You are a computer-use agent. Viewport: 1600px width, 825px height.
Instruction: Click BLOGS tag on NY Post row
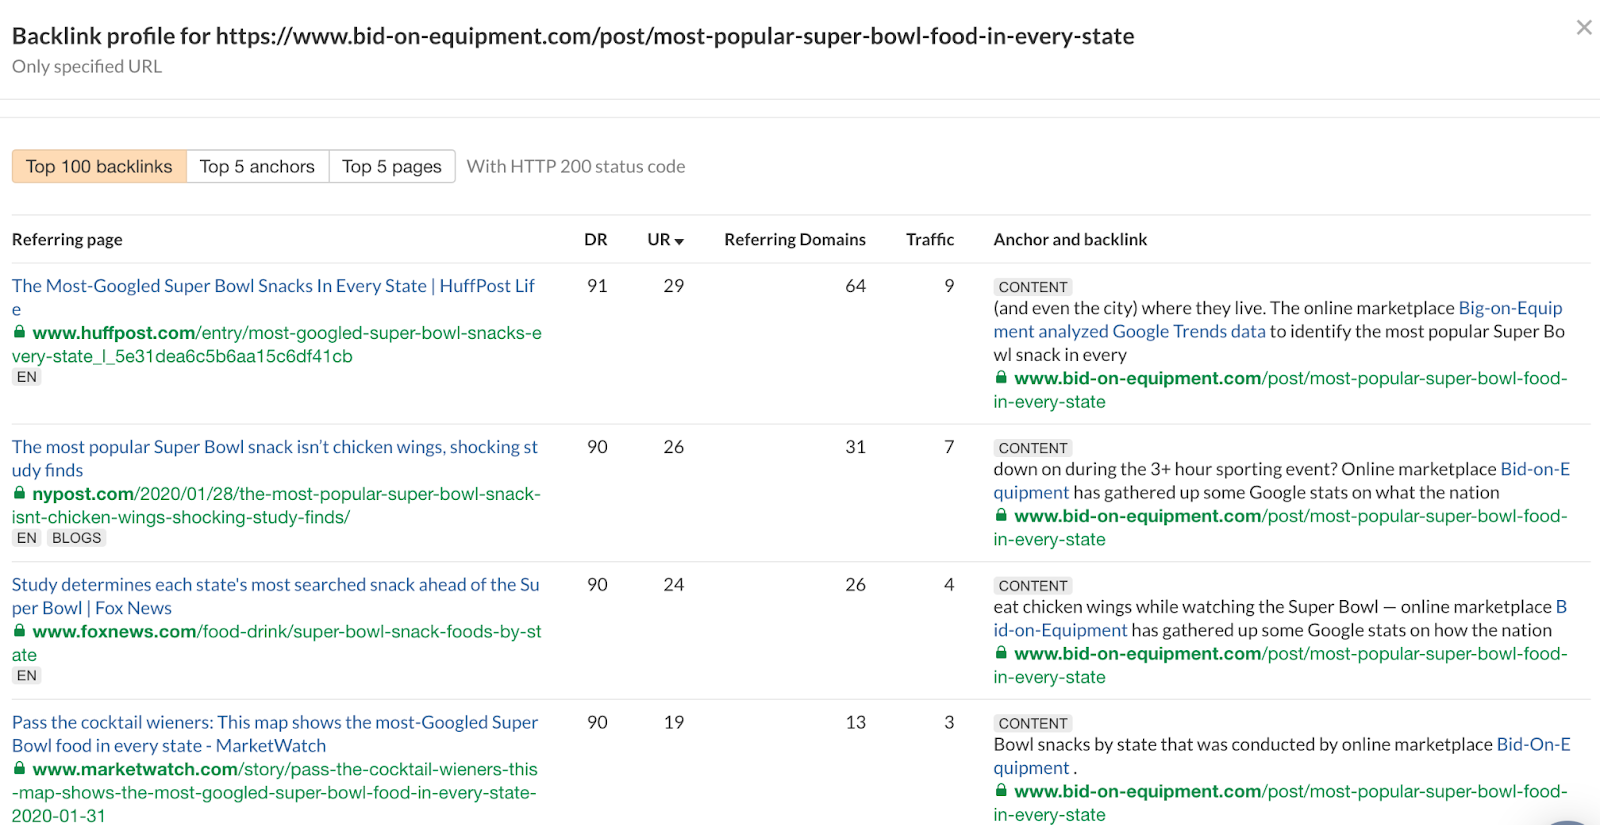click(77, 538)
